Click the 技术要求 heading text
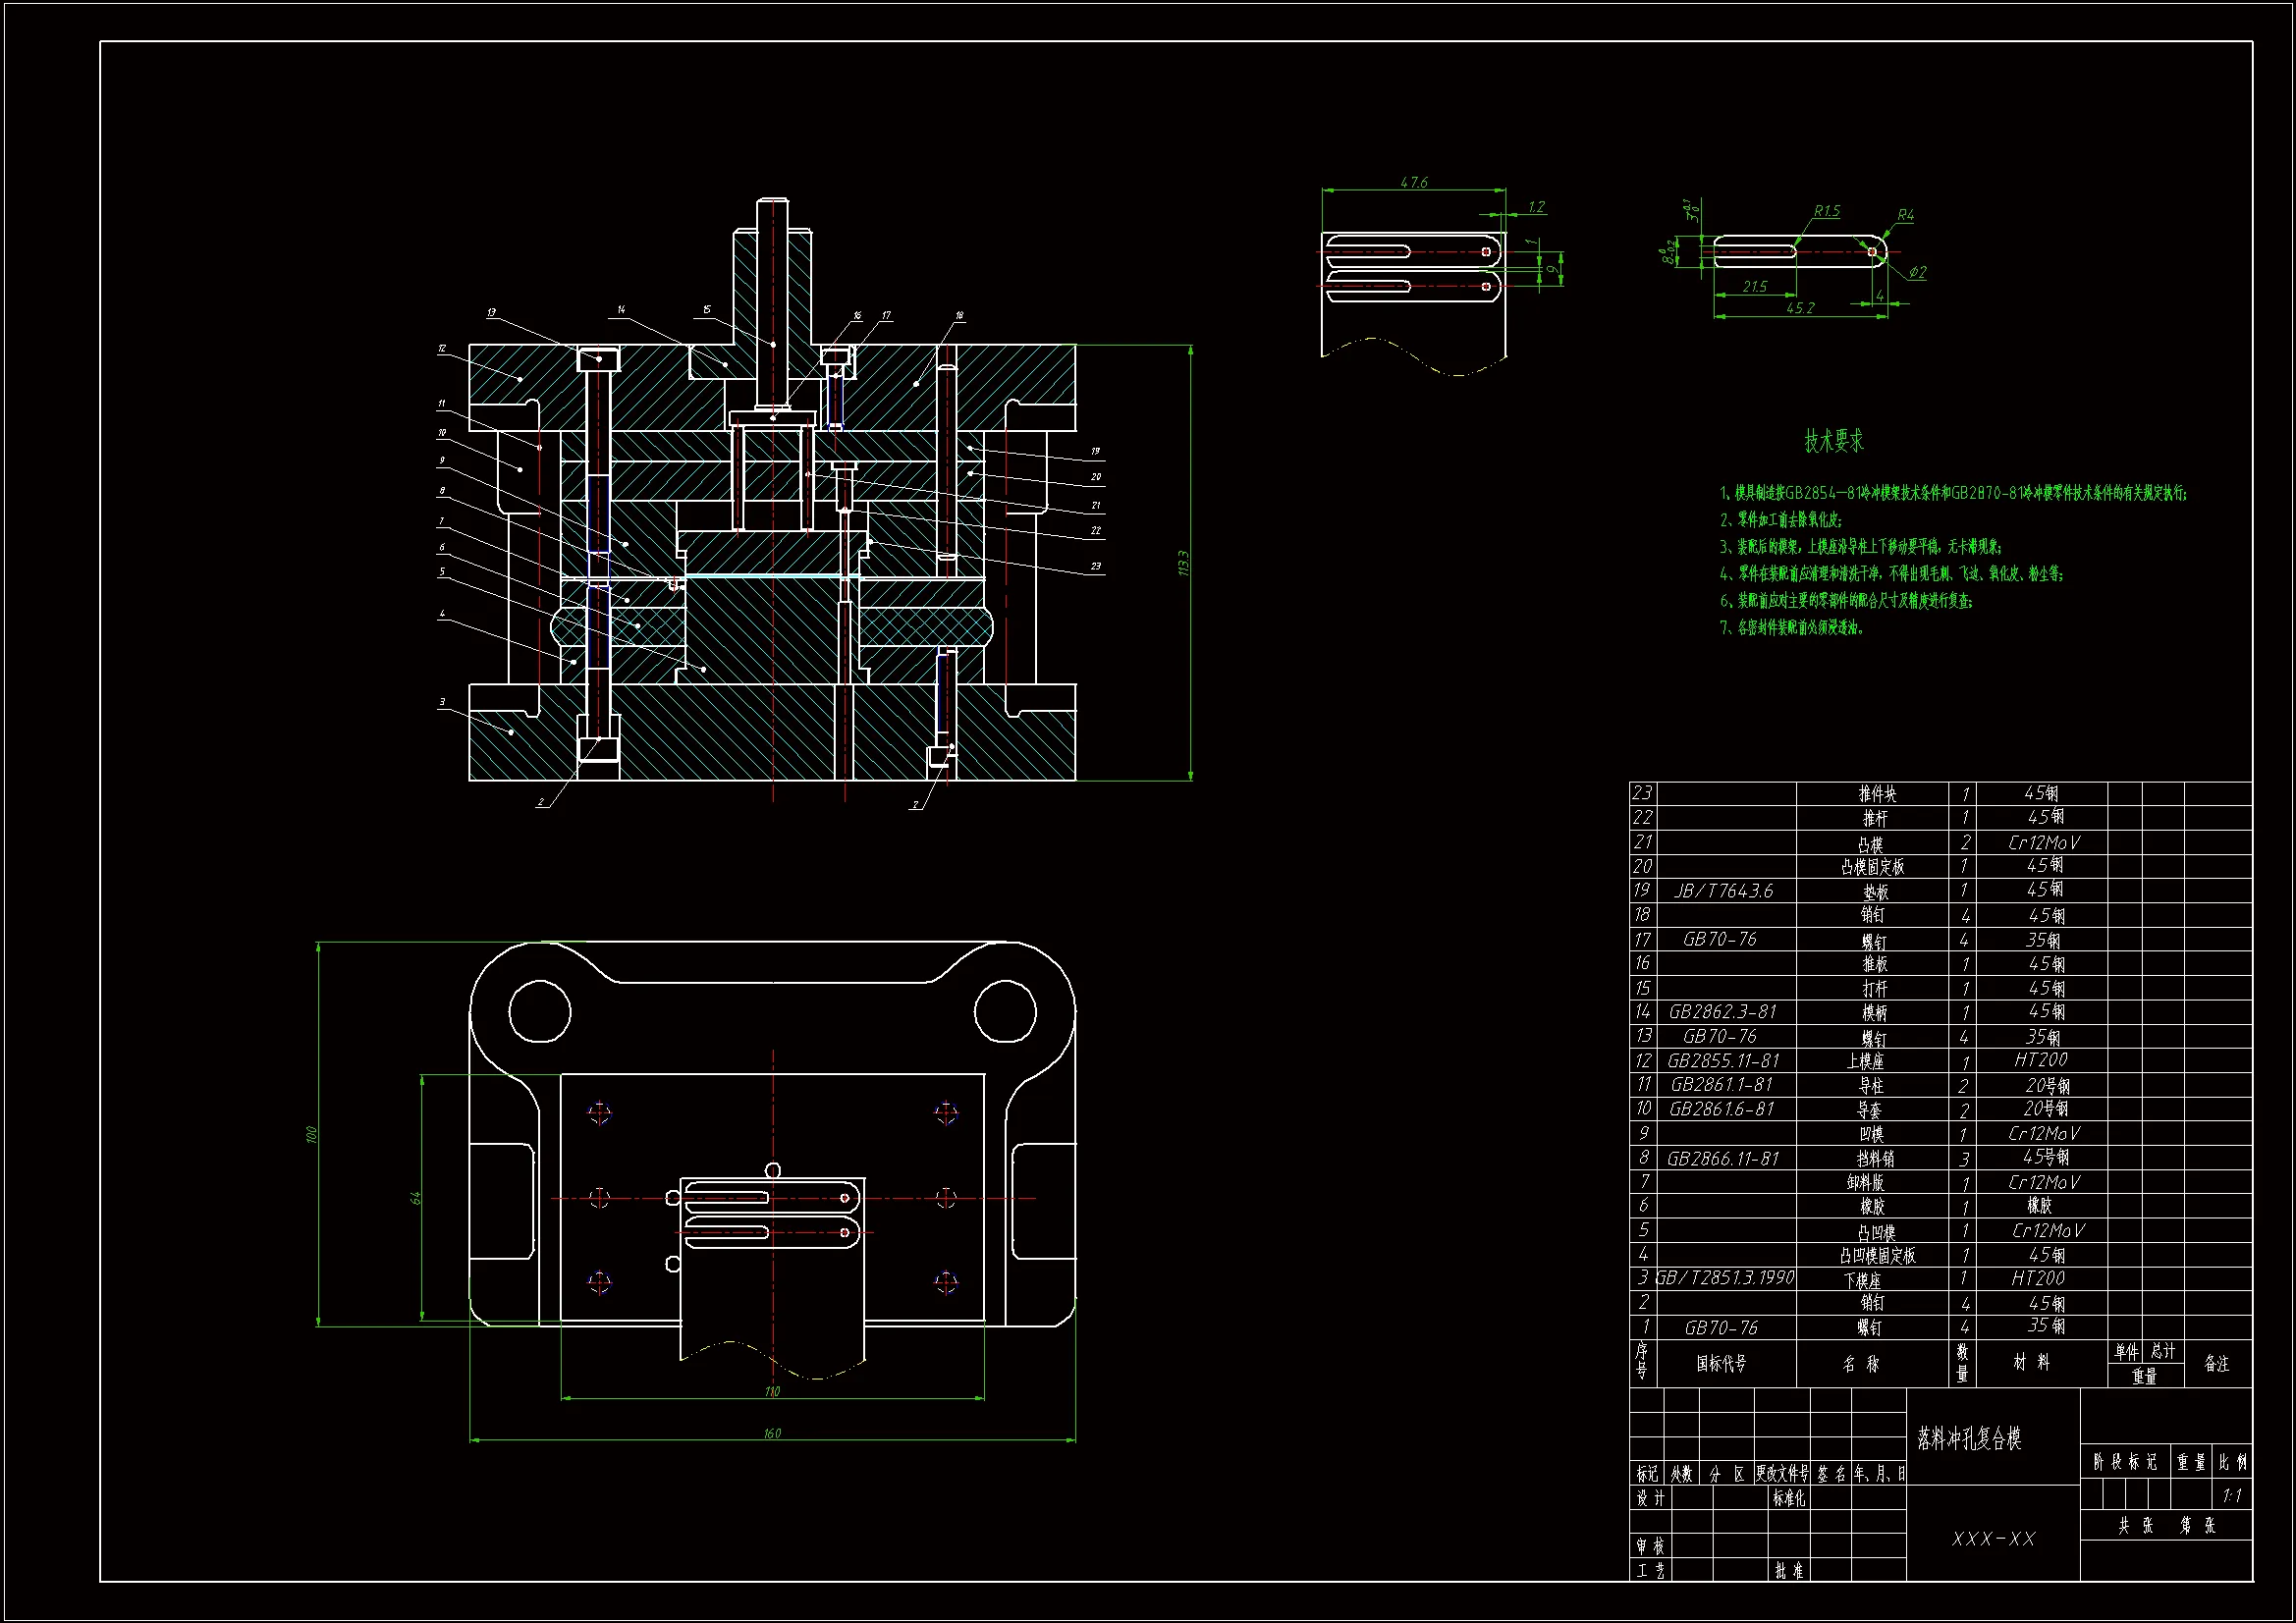The height and width of the screenshot is (1623, 2296). tap(1833, 441)
